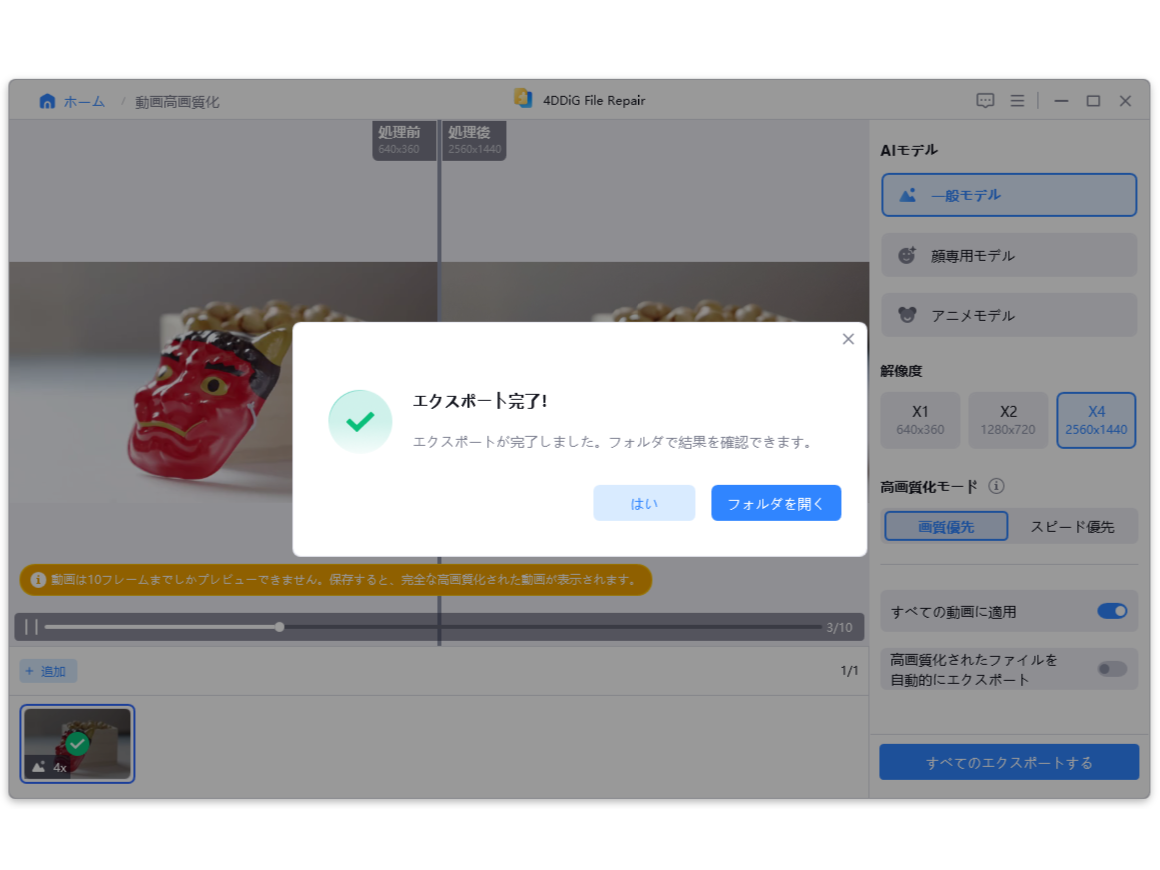The width and height of the screenshot is (1160, 870).
Task: Close the export complete dialog
Action: [848, 339]
